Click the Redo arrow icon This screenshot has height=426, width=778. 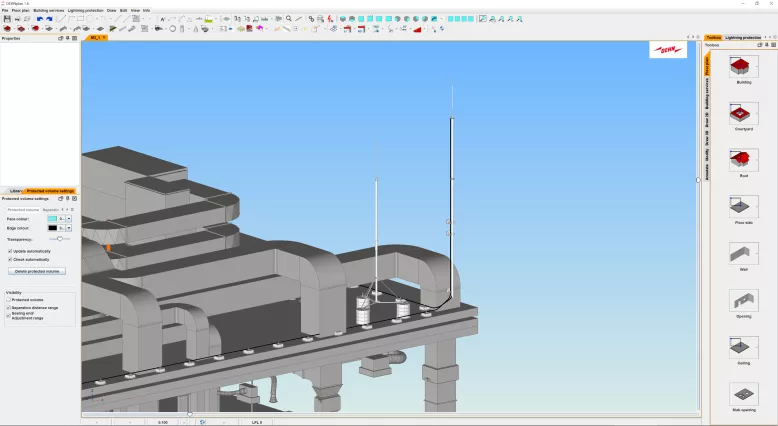point(49,19)
